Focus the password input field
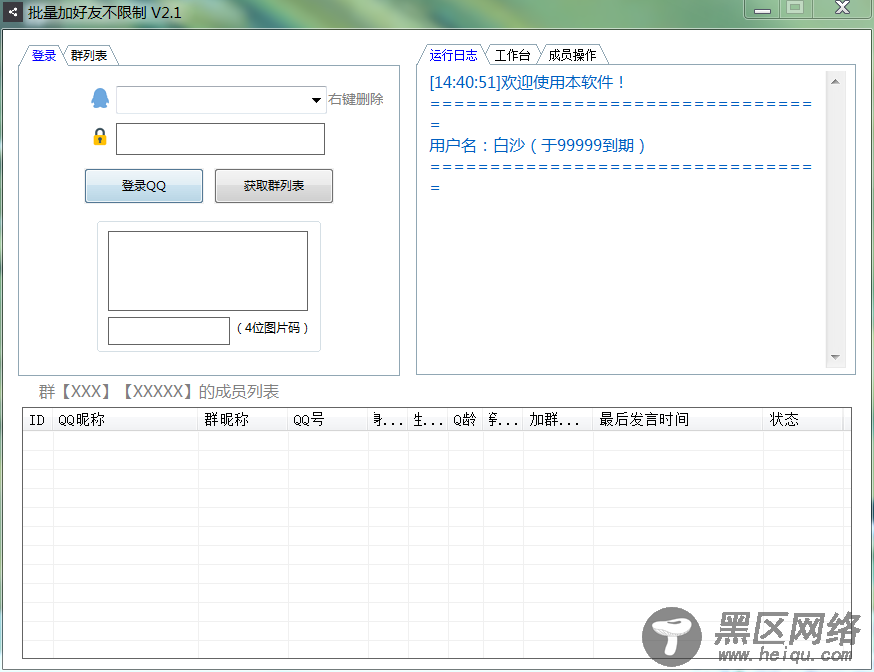 [220, 139]
